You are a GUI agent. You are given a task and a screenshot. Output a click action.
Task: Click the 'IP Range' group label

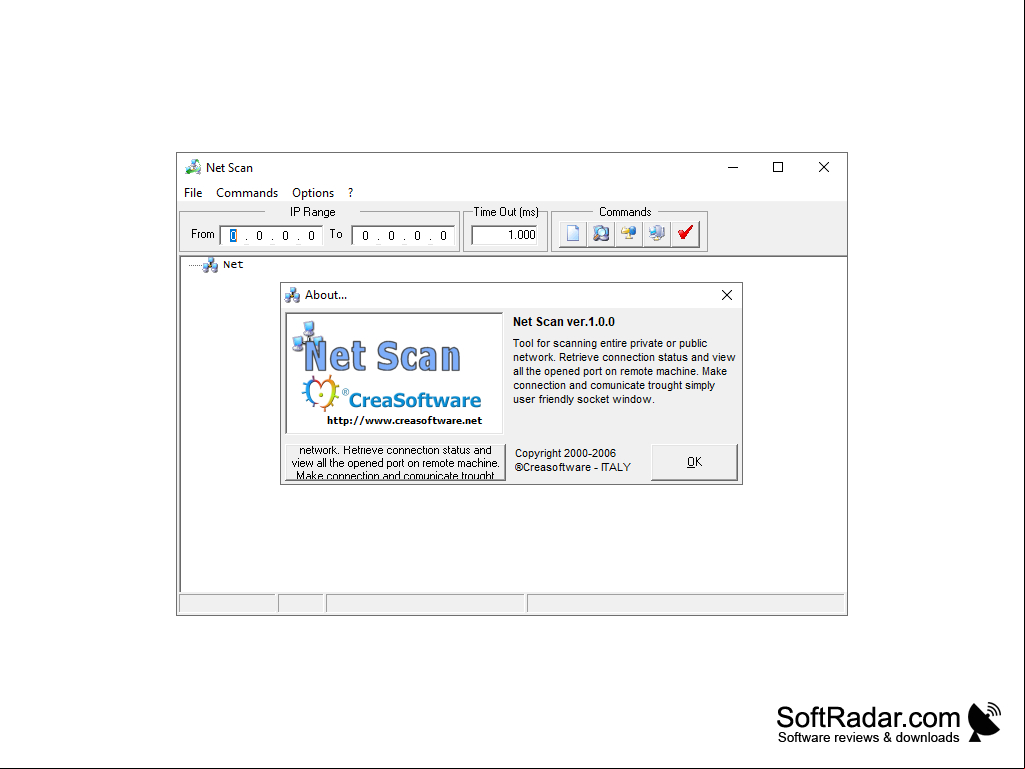click(312, 212)
